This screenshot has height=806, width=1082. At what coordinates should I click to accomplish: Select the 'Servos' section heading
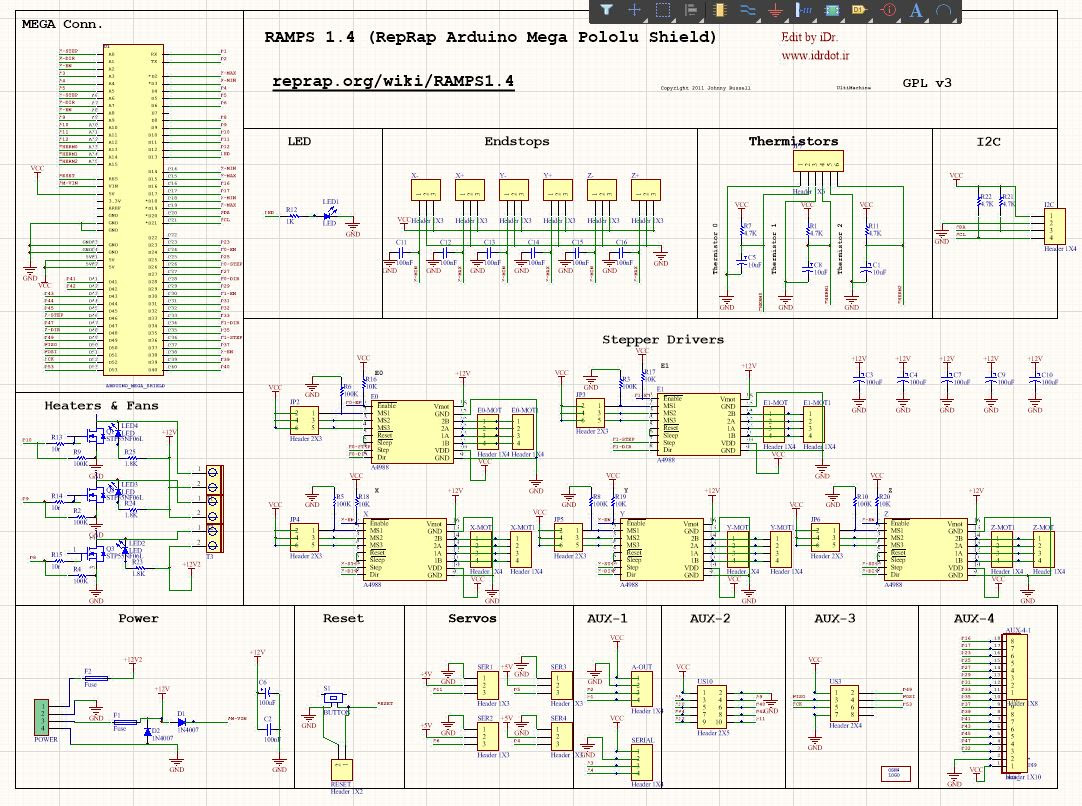point(472,618)
